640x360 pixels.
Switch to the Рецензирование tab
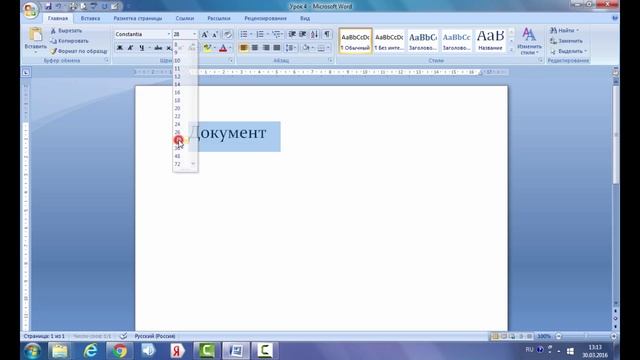pyautogui.click(x=265, y=18)
